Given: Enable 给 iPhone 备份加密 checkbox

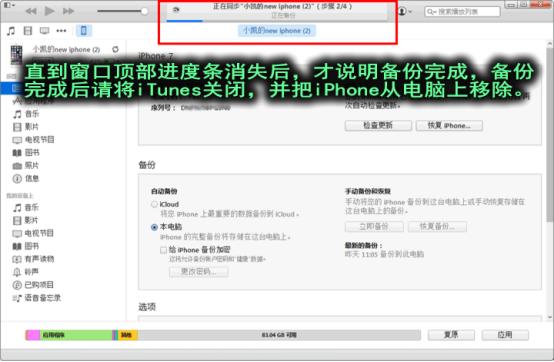Looking at the screenshot, I should tap(163, 250).
